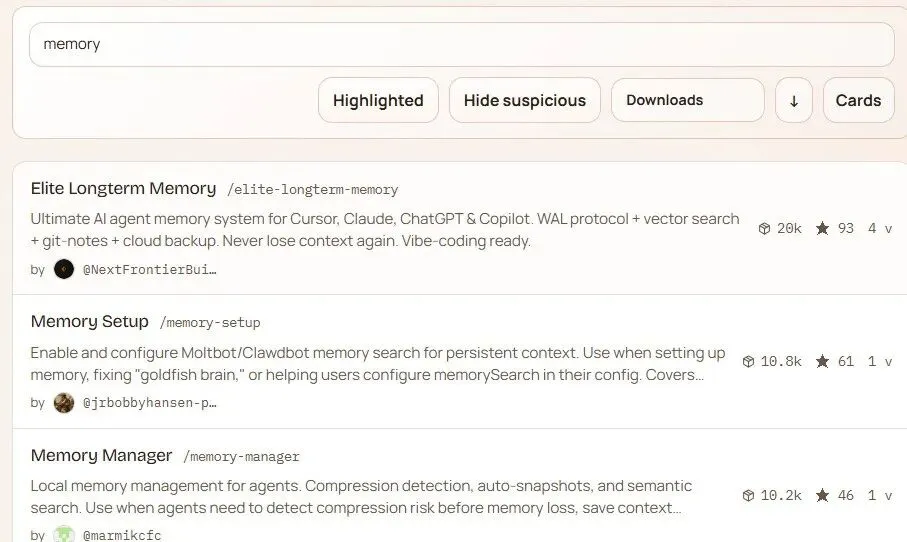Toggle Hide suspicious filter
907x542 pixels.
(525, 100)
